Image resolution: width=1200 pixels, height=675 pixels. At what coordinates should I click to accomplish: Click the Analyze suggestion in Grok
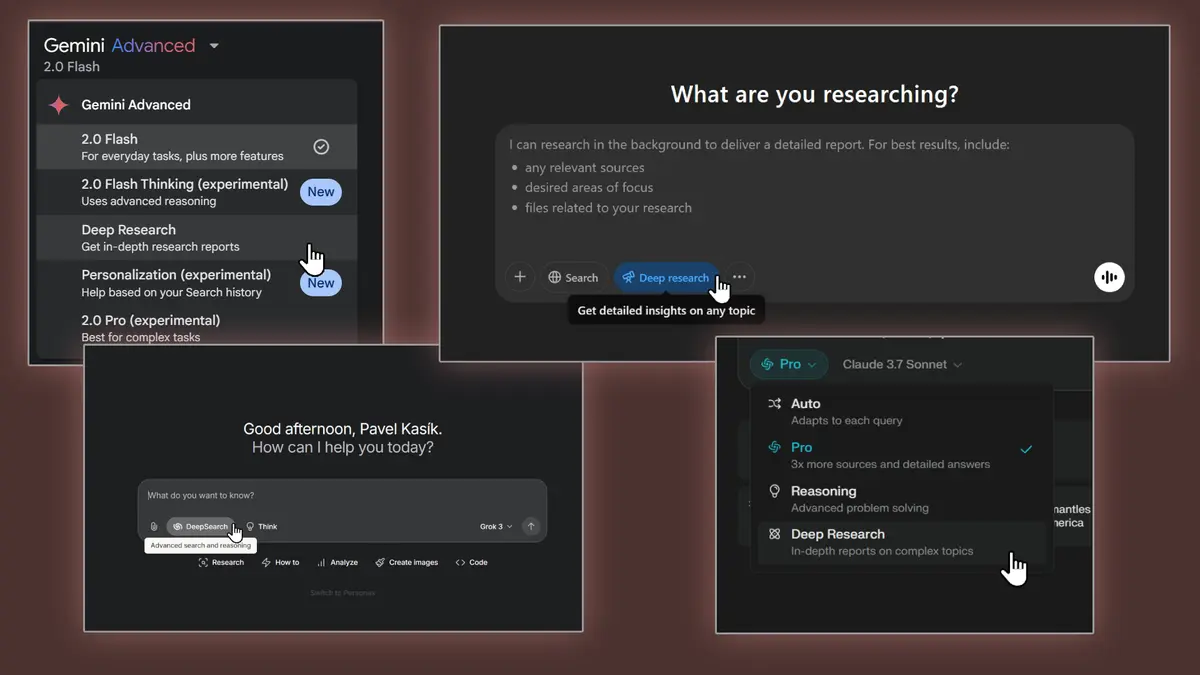338,563
